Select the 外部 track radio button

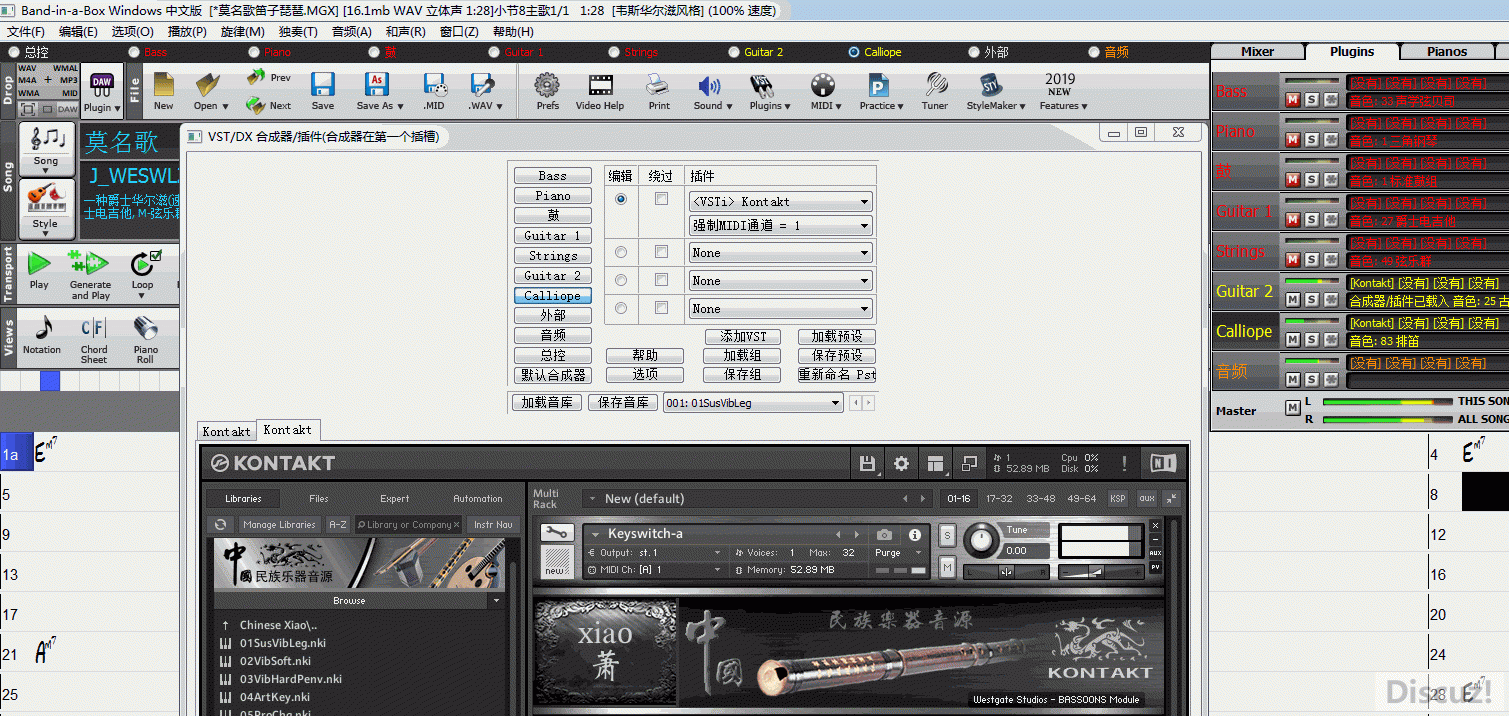tap(974, 52)
